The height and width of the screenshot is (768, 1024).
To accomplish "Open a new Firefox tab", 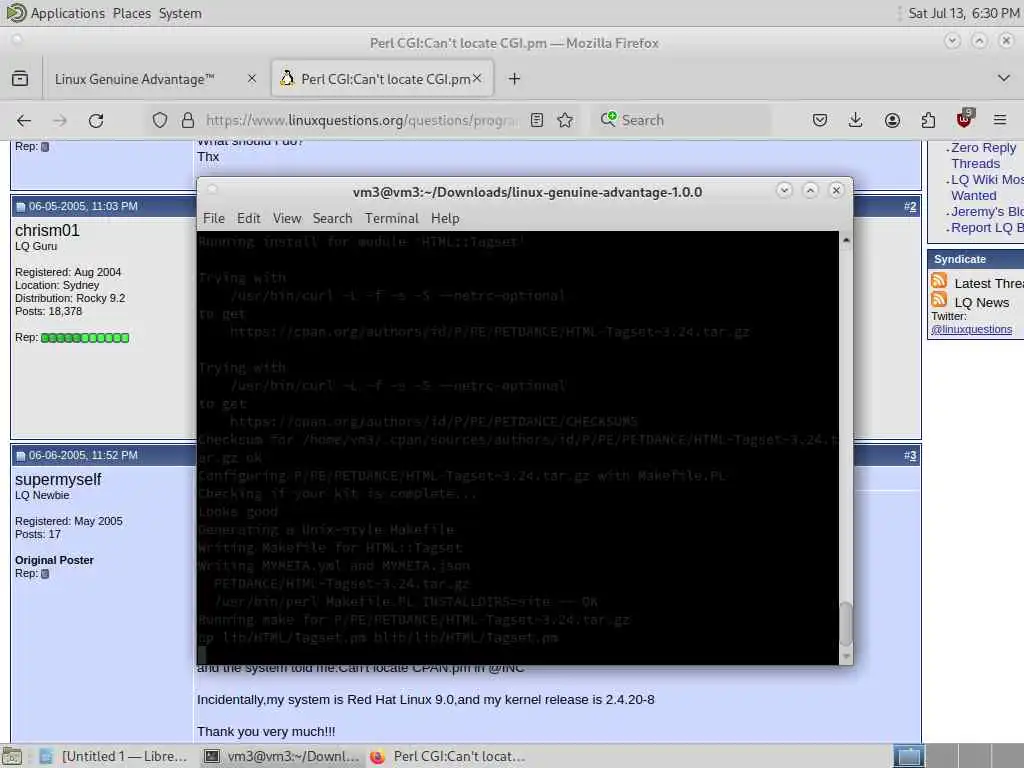I will (x=515, y=79).
